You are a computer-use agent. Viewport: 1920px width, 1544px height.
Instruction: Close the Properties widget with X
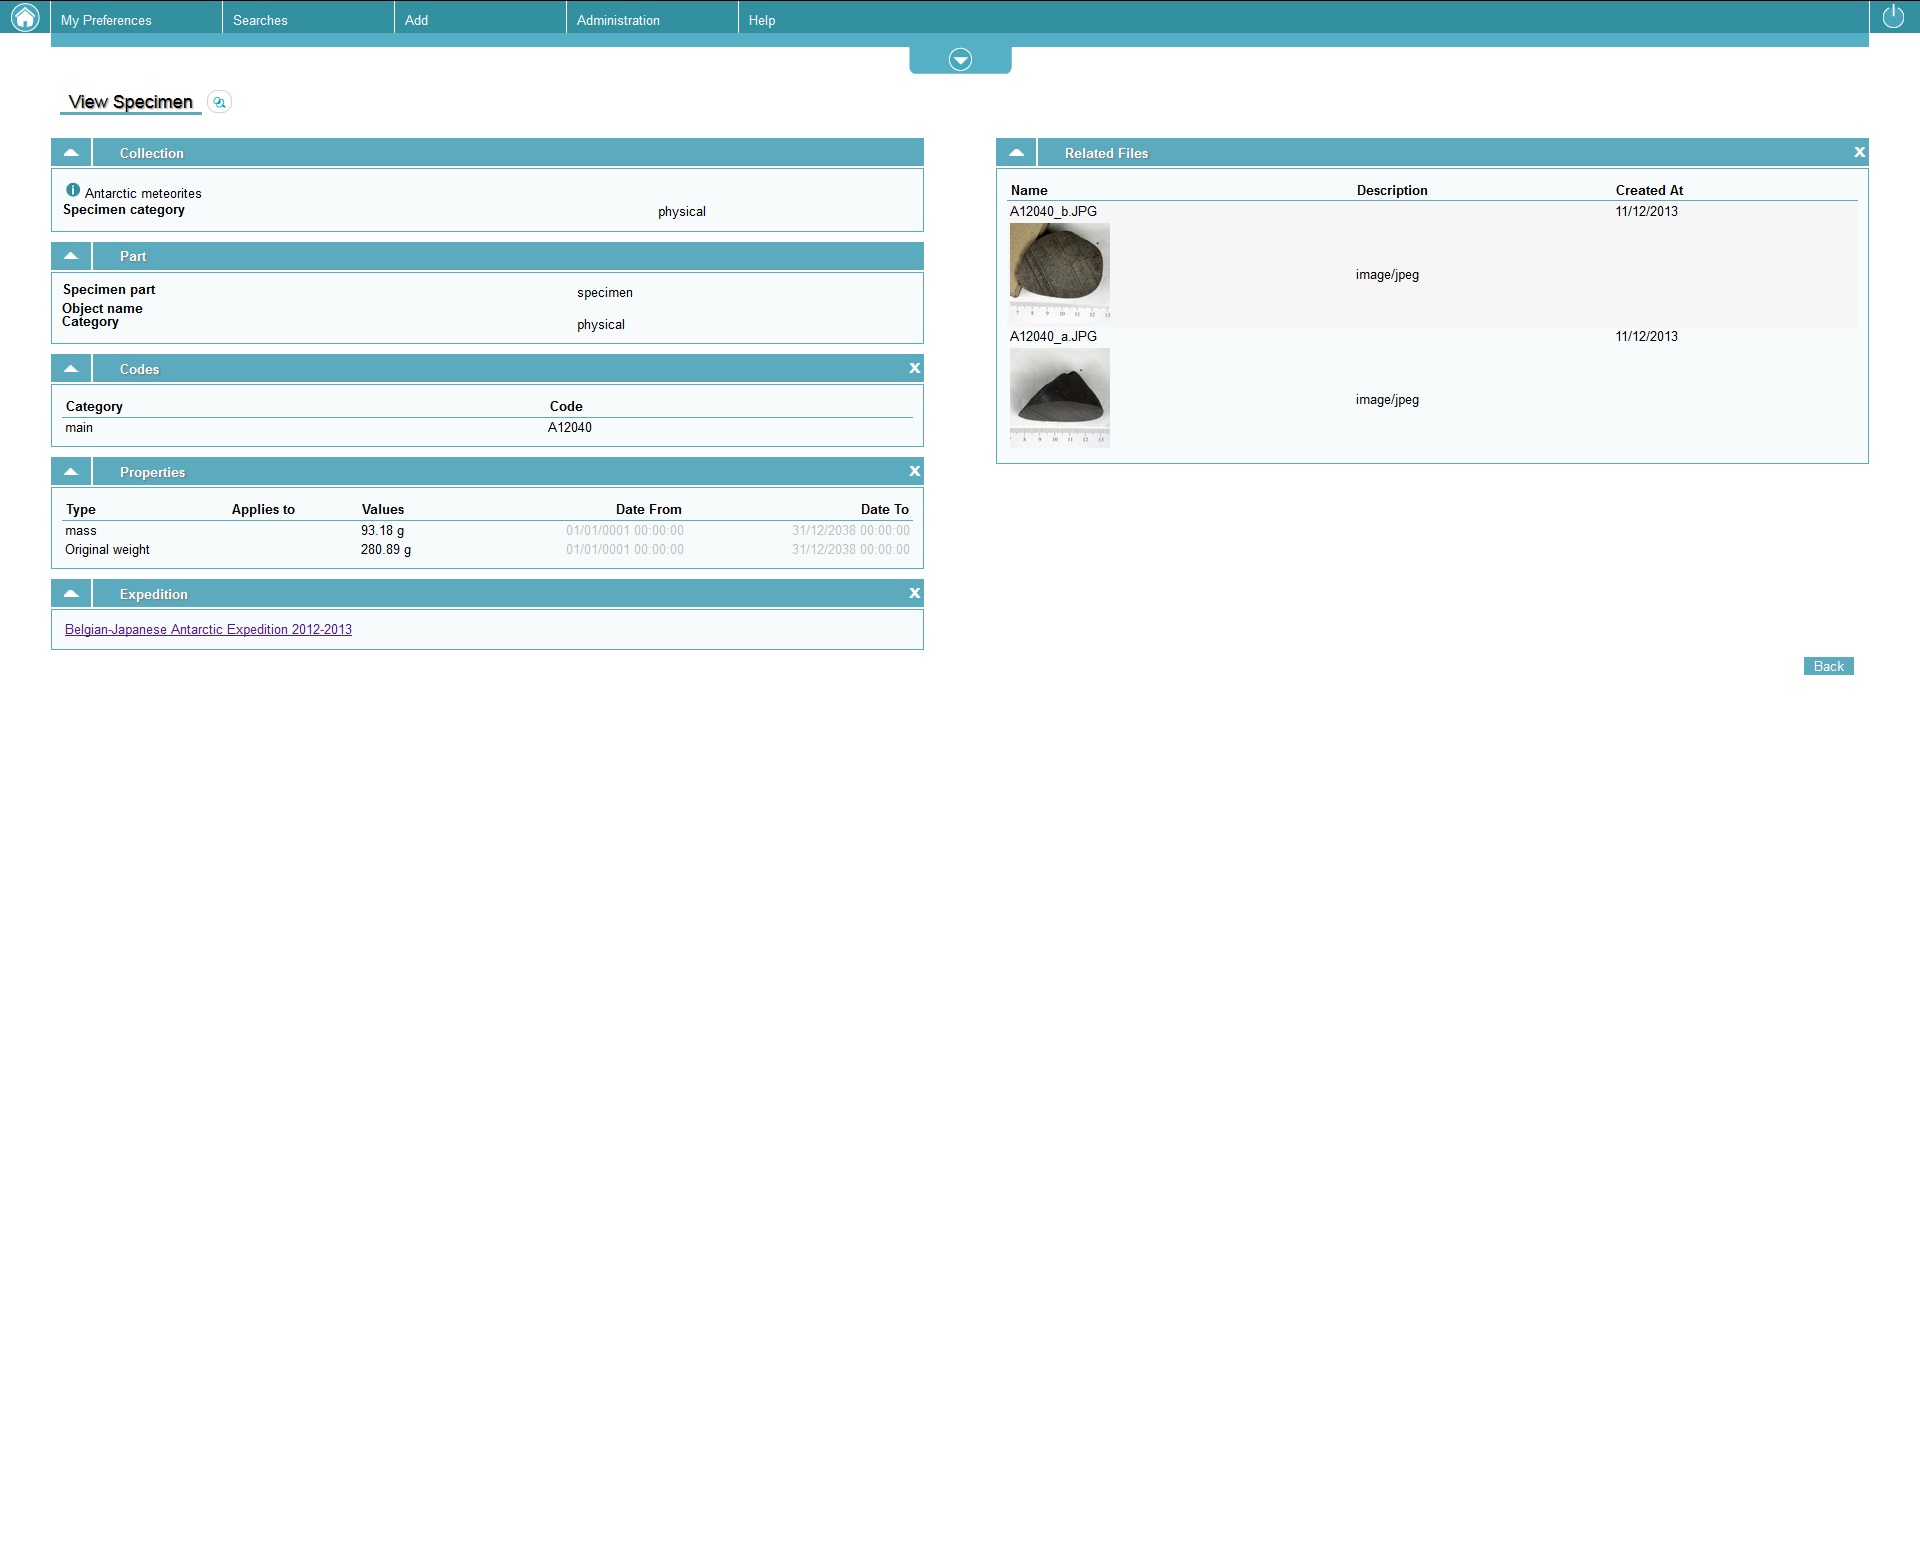(x=914, y=472)
